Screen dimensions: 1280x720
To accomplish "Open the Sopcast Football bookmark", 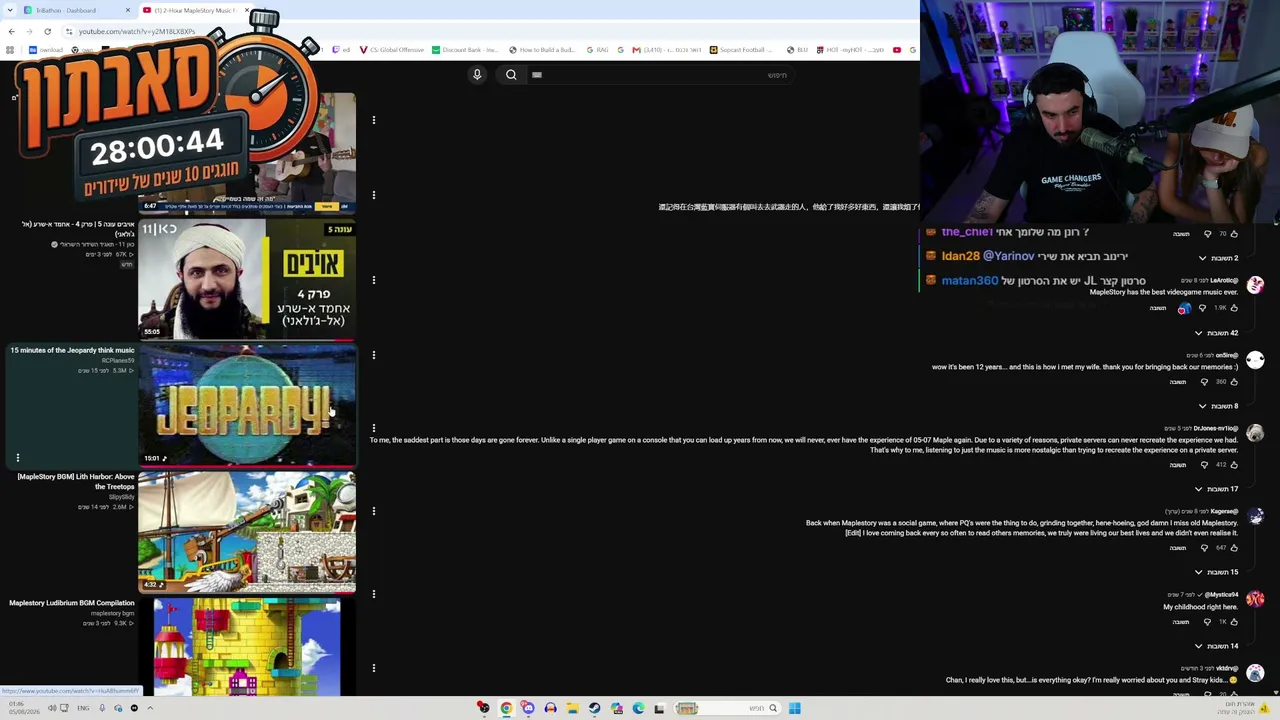I will click(x=742, y=49).
